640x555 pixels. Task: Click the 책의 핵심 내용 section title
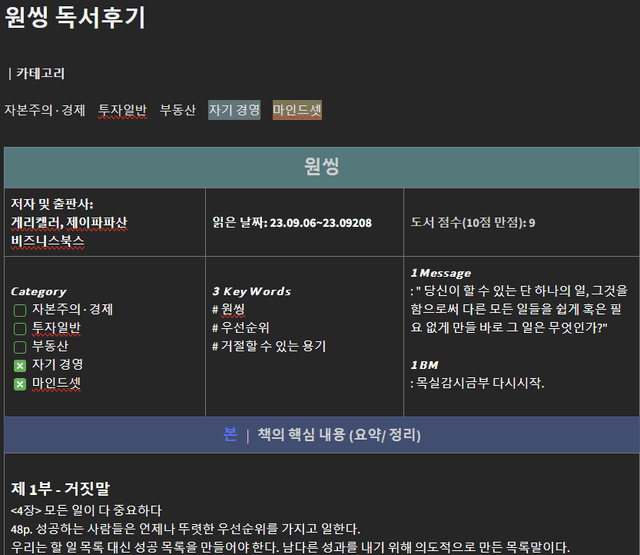tap(339, 435)
